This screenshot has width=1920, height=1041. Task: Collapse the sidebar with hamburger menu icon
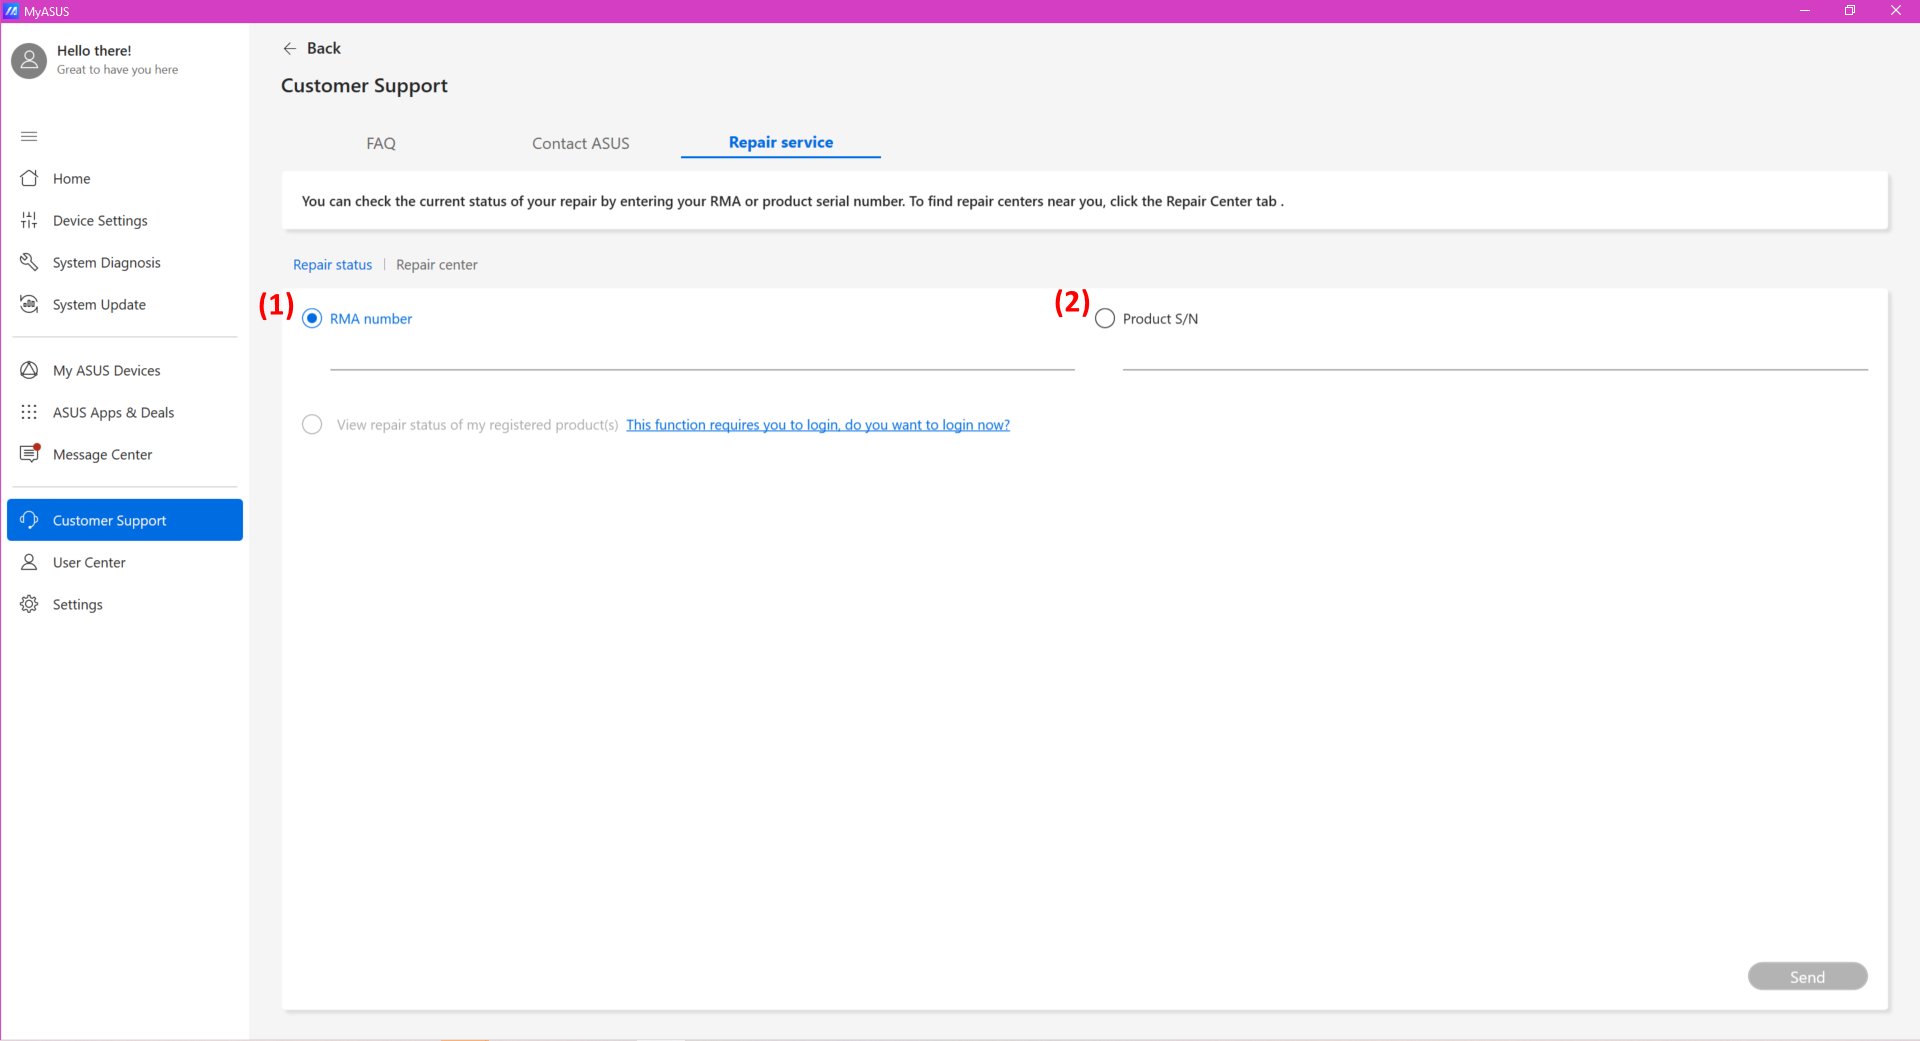(x=29, y=136)
